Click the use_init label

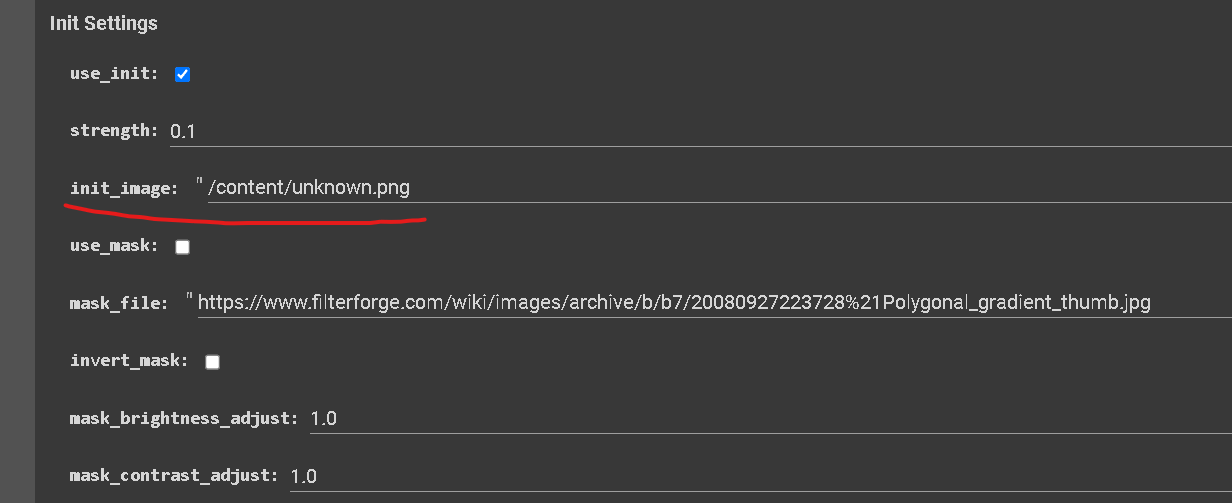pyautogui.click(x=114, y=74)
